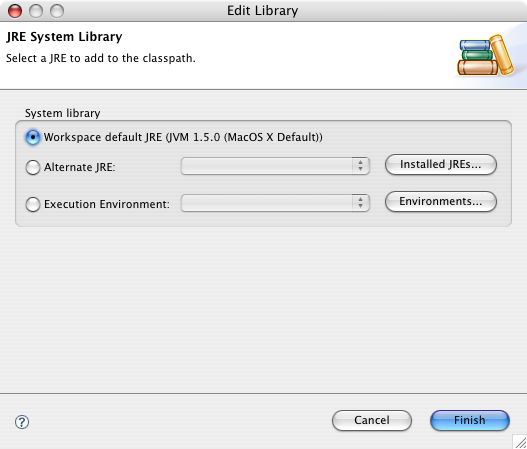Open the Execution Environment dropdown list
Screen dimensions: 527x449
pyautogui.click(x=275, y=203)
